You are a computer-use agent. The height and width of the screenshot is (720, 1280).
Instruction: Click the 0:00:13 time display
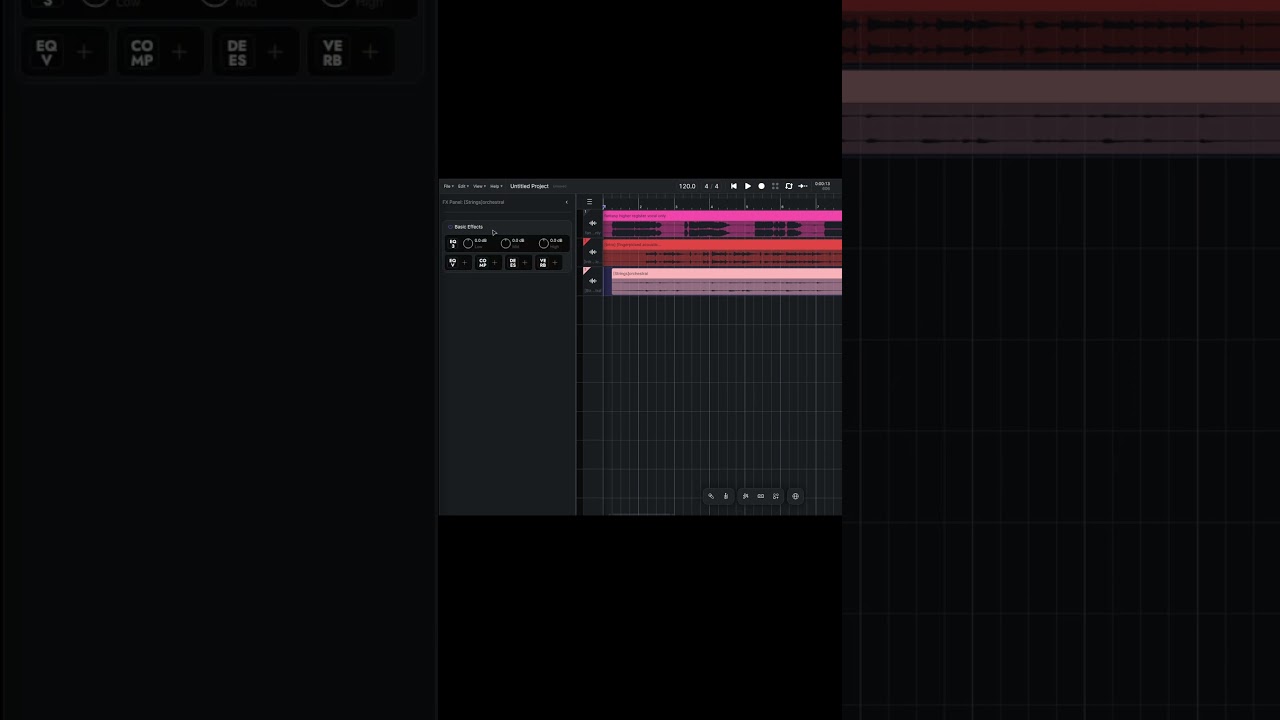coord(822,185)
